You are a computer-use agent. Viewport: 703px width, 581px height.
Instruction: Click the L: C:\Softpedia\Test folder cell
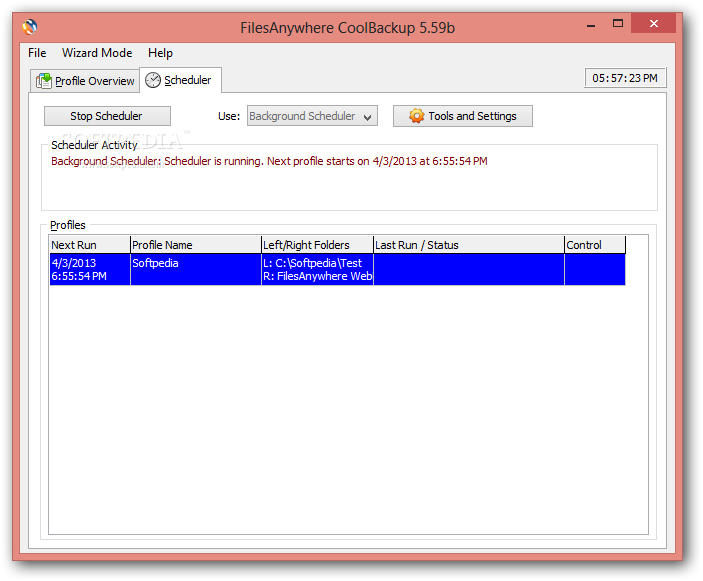tap(317, 269)
